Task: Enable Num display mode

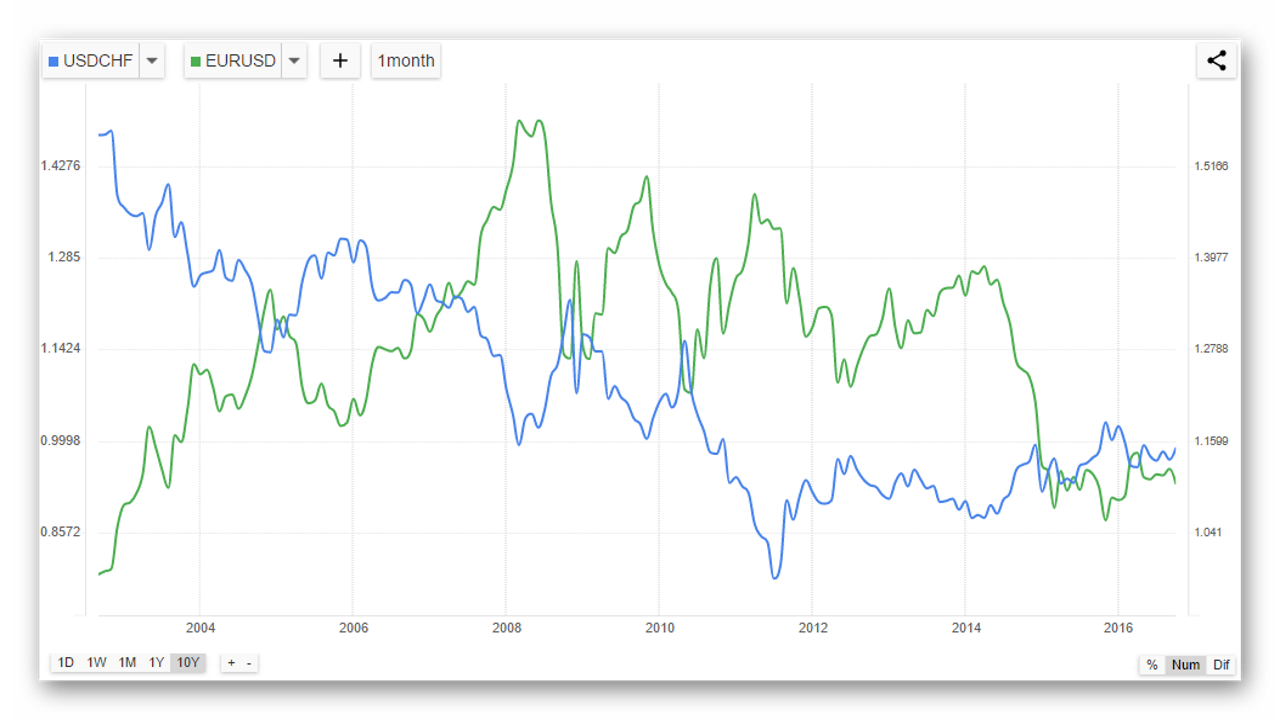Action: 1185,665
